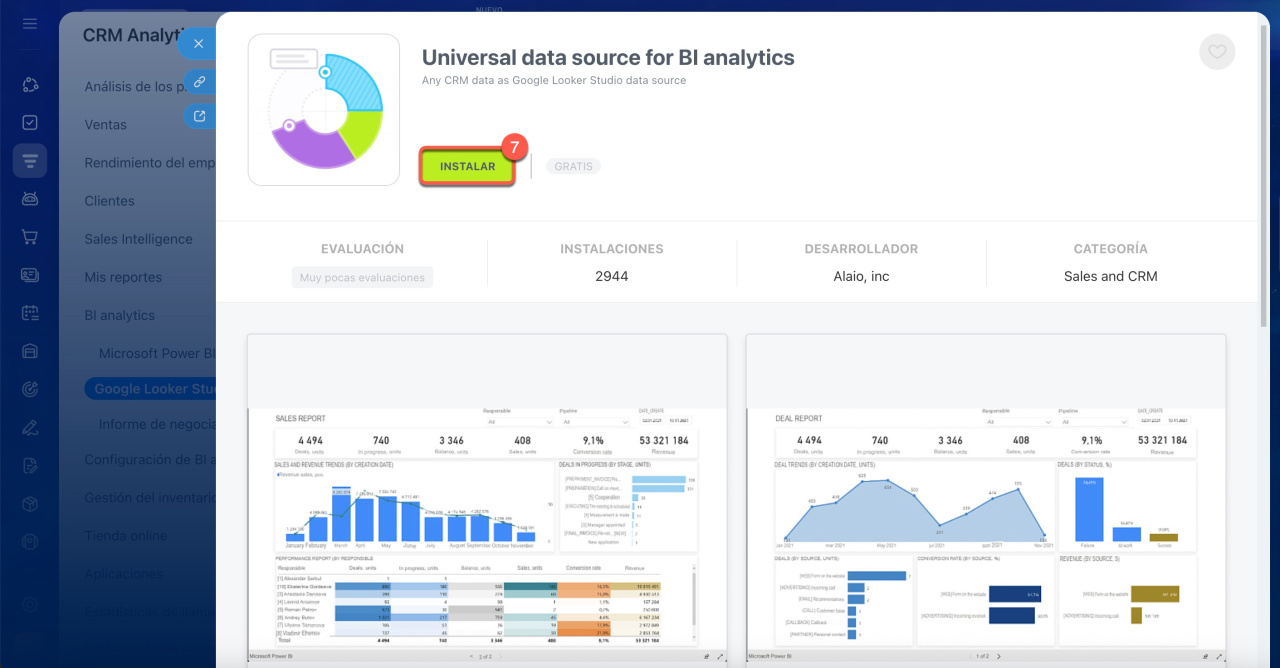Open the calendar icon in left sidebar
The width and height of the screenshot is (1280, 668).
[30, 313]
